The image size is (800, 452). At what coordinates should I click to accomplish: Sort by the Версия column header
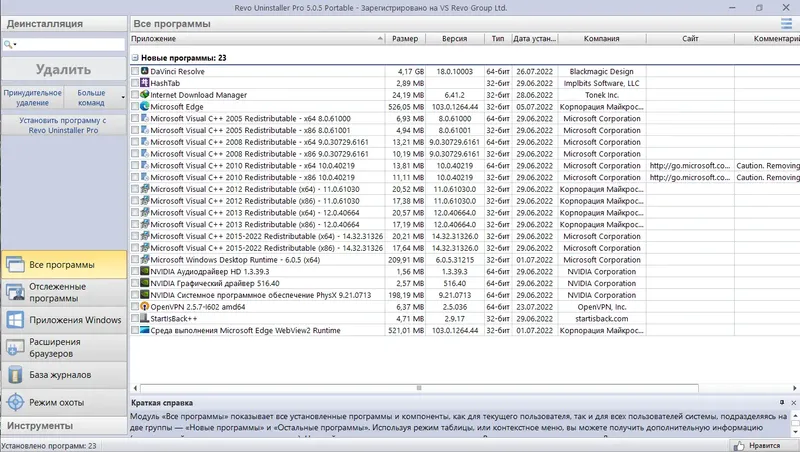pos(455,39)
